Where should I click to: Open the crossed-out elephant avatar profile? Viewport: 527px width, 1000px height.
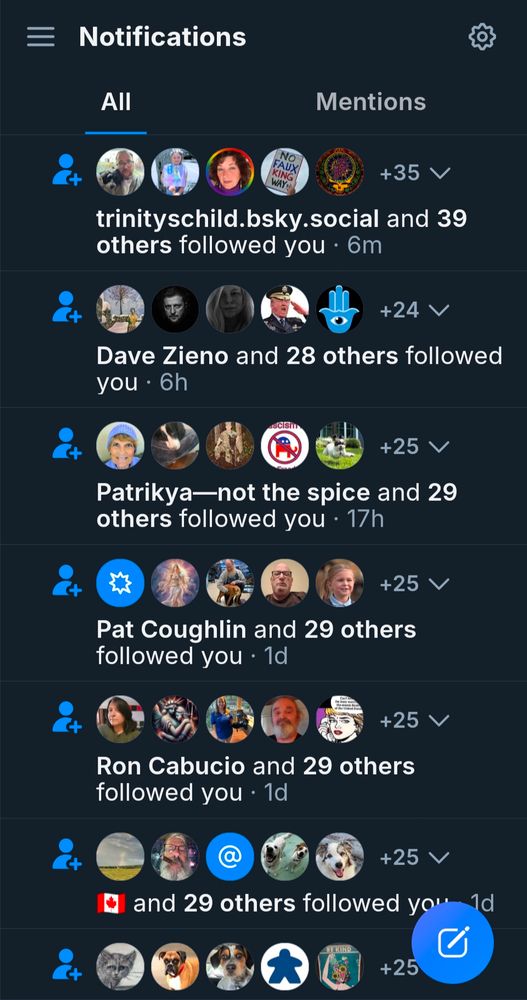coord(285,445)
